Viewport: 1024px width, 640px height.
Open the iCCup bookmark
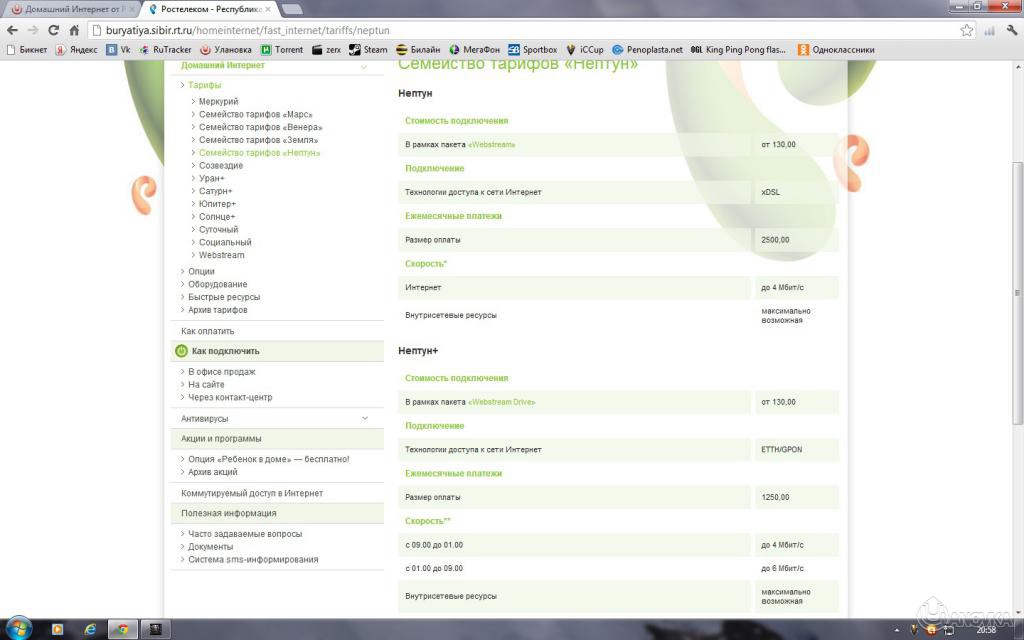[585, 50]
